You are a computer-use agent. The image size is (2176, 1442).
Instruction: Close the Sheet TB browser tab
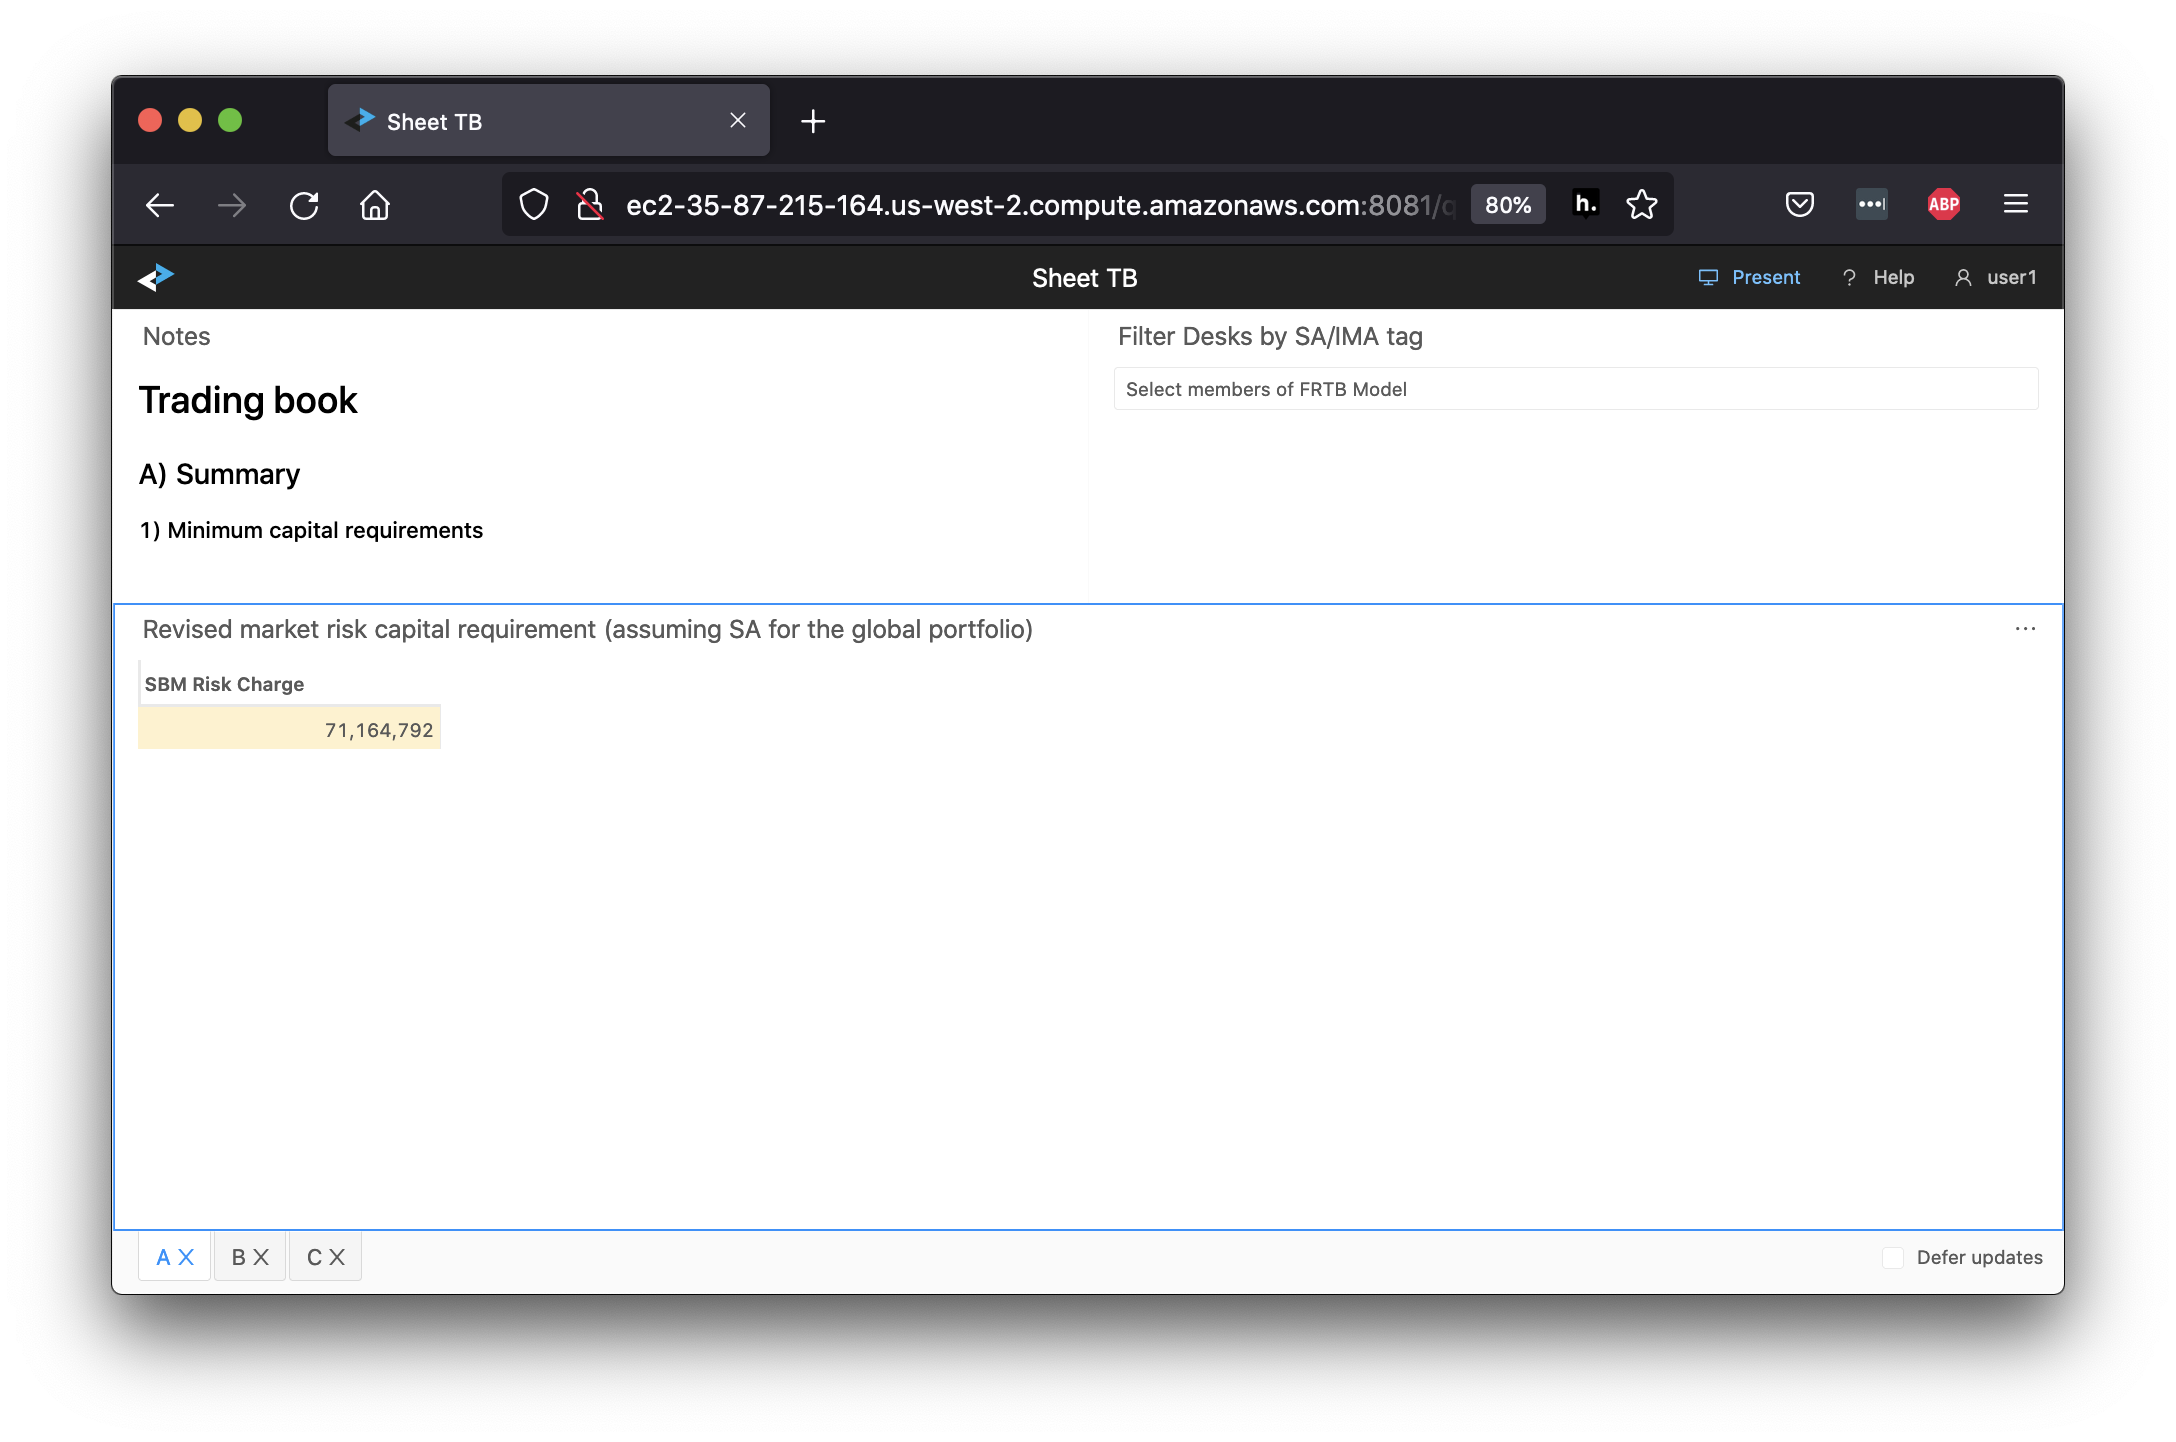pos(738,120)
